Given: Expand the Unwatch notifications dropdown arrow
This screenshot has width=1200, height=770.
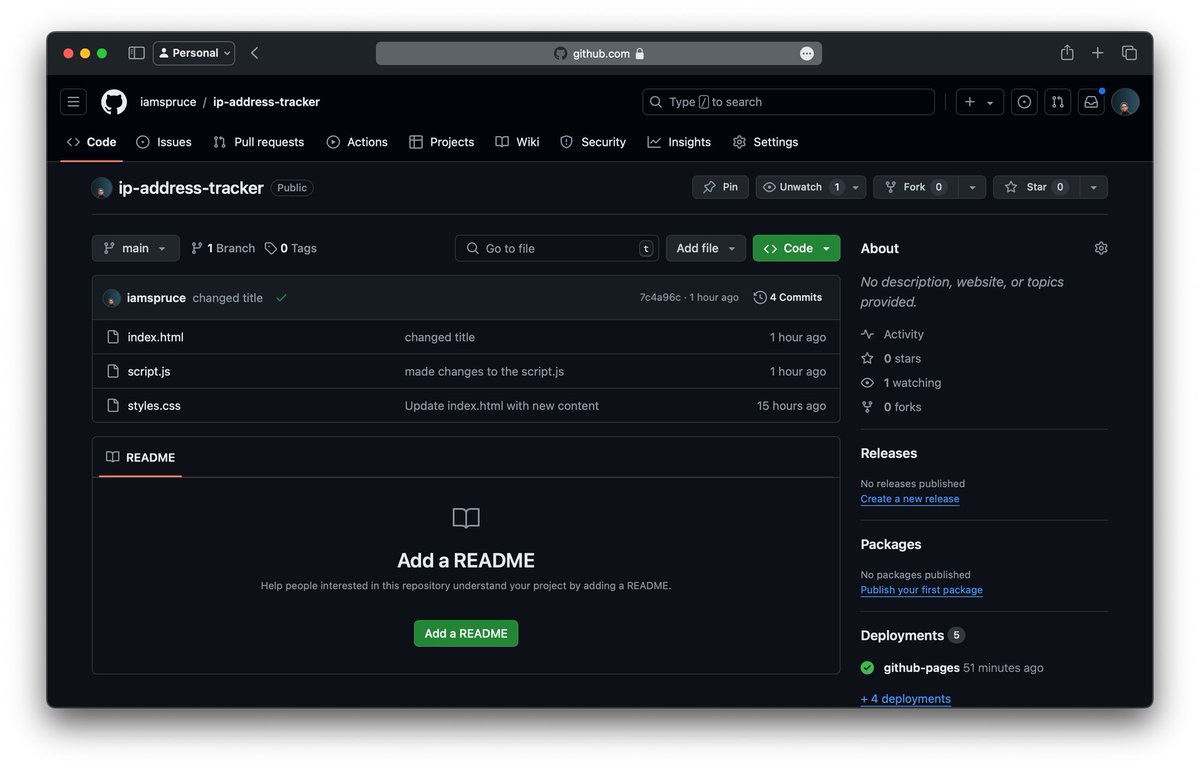Looking at the screenshot, I should (856, 187).
